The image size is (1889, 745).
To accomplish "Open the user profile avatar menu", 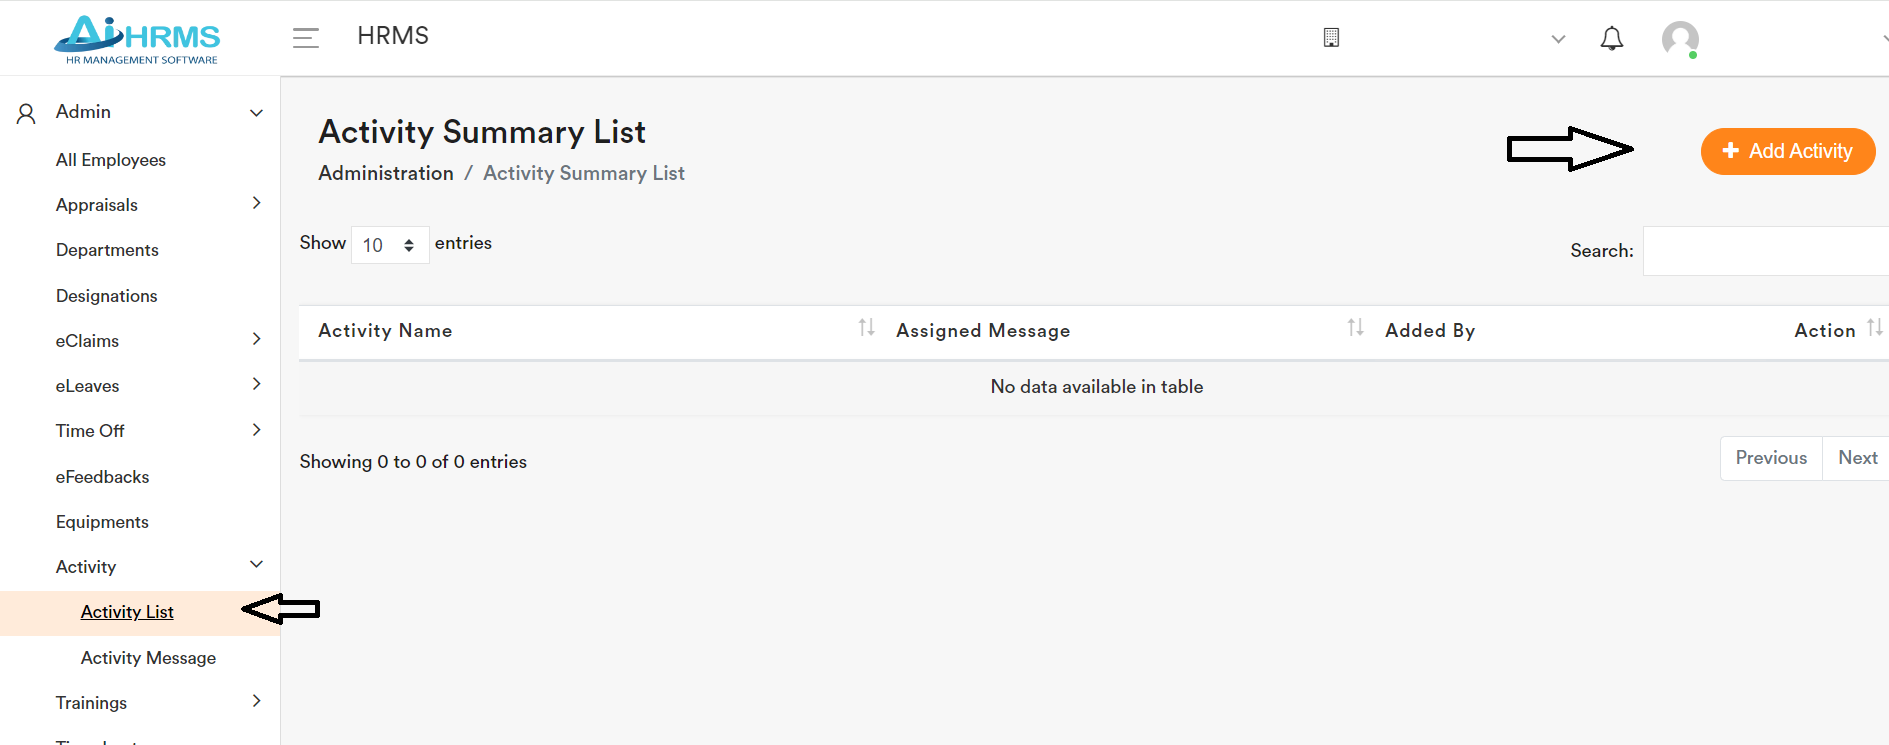I will [1680, 39].
